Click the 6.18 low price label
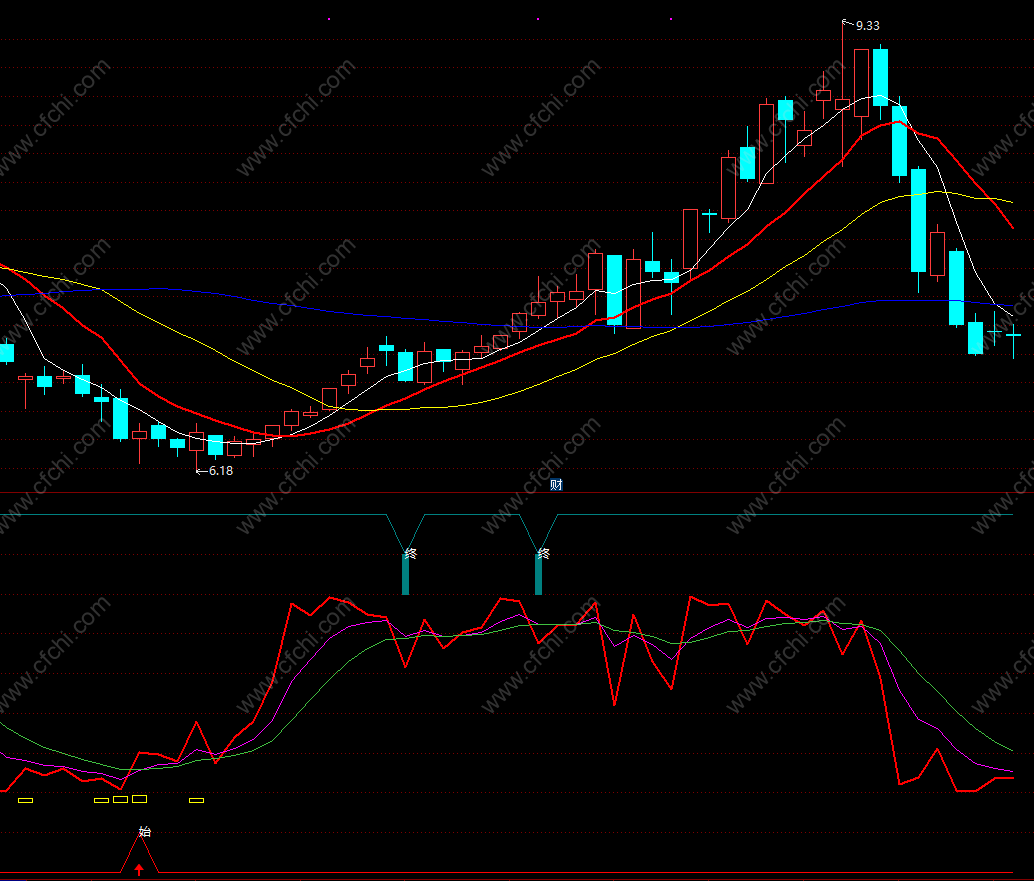The height and width of the screenshot is (881, 1034). click(221, 471)
